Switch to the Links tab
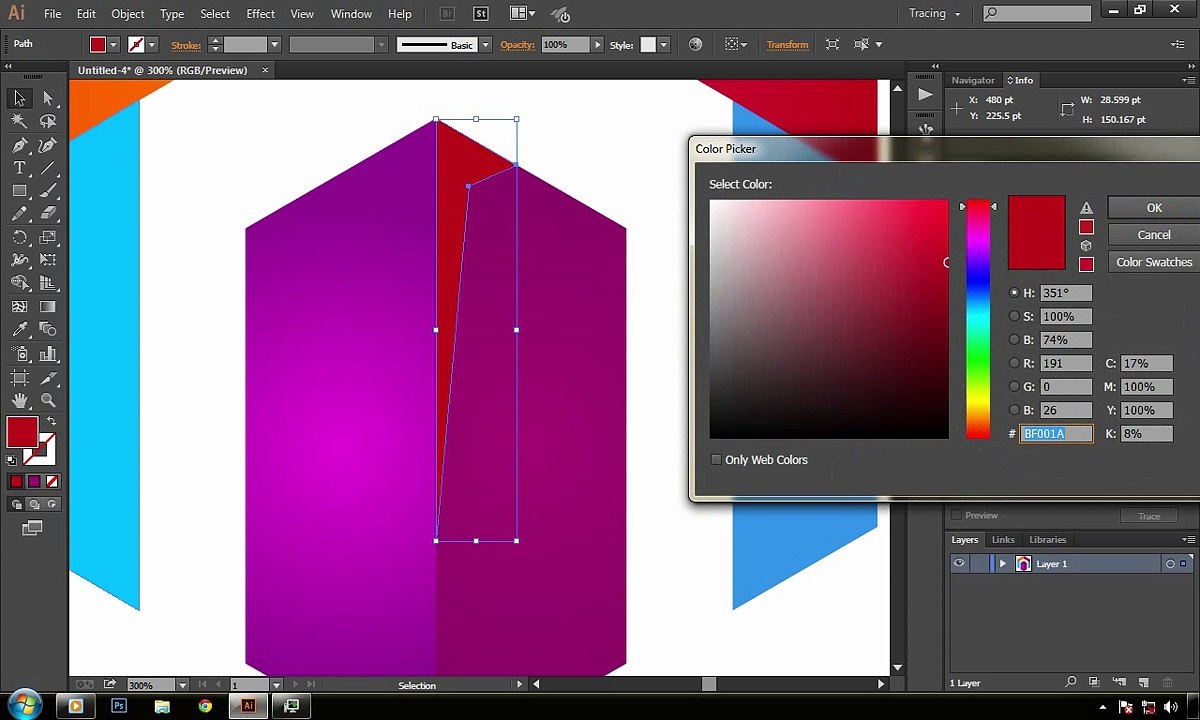This screenshot has width=1200, height=720. point(1003,540)
